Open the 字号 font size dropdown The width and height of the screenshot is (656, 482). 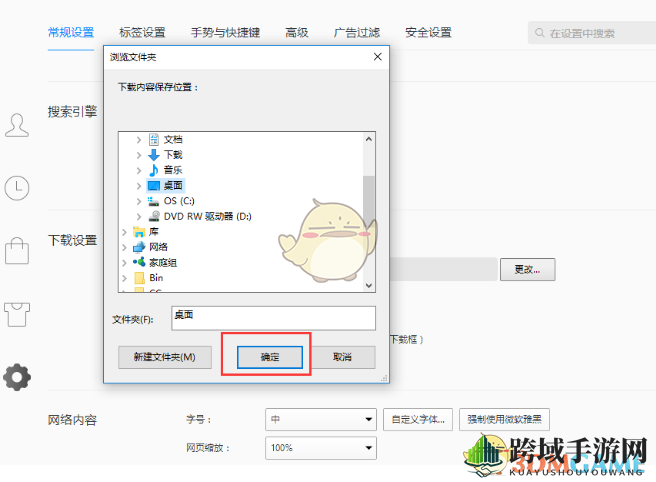click(x=321, y=419)
